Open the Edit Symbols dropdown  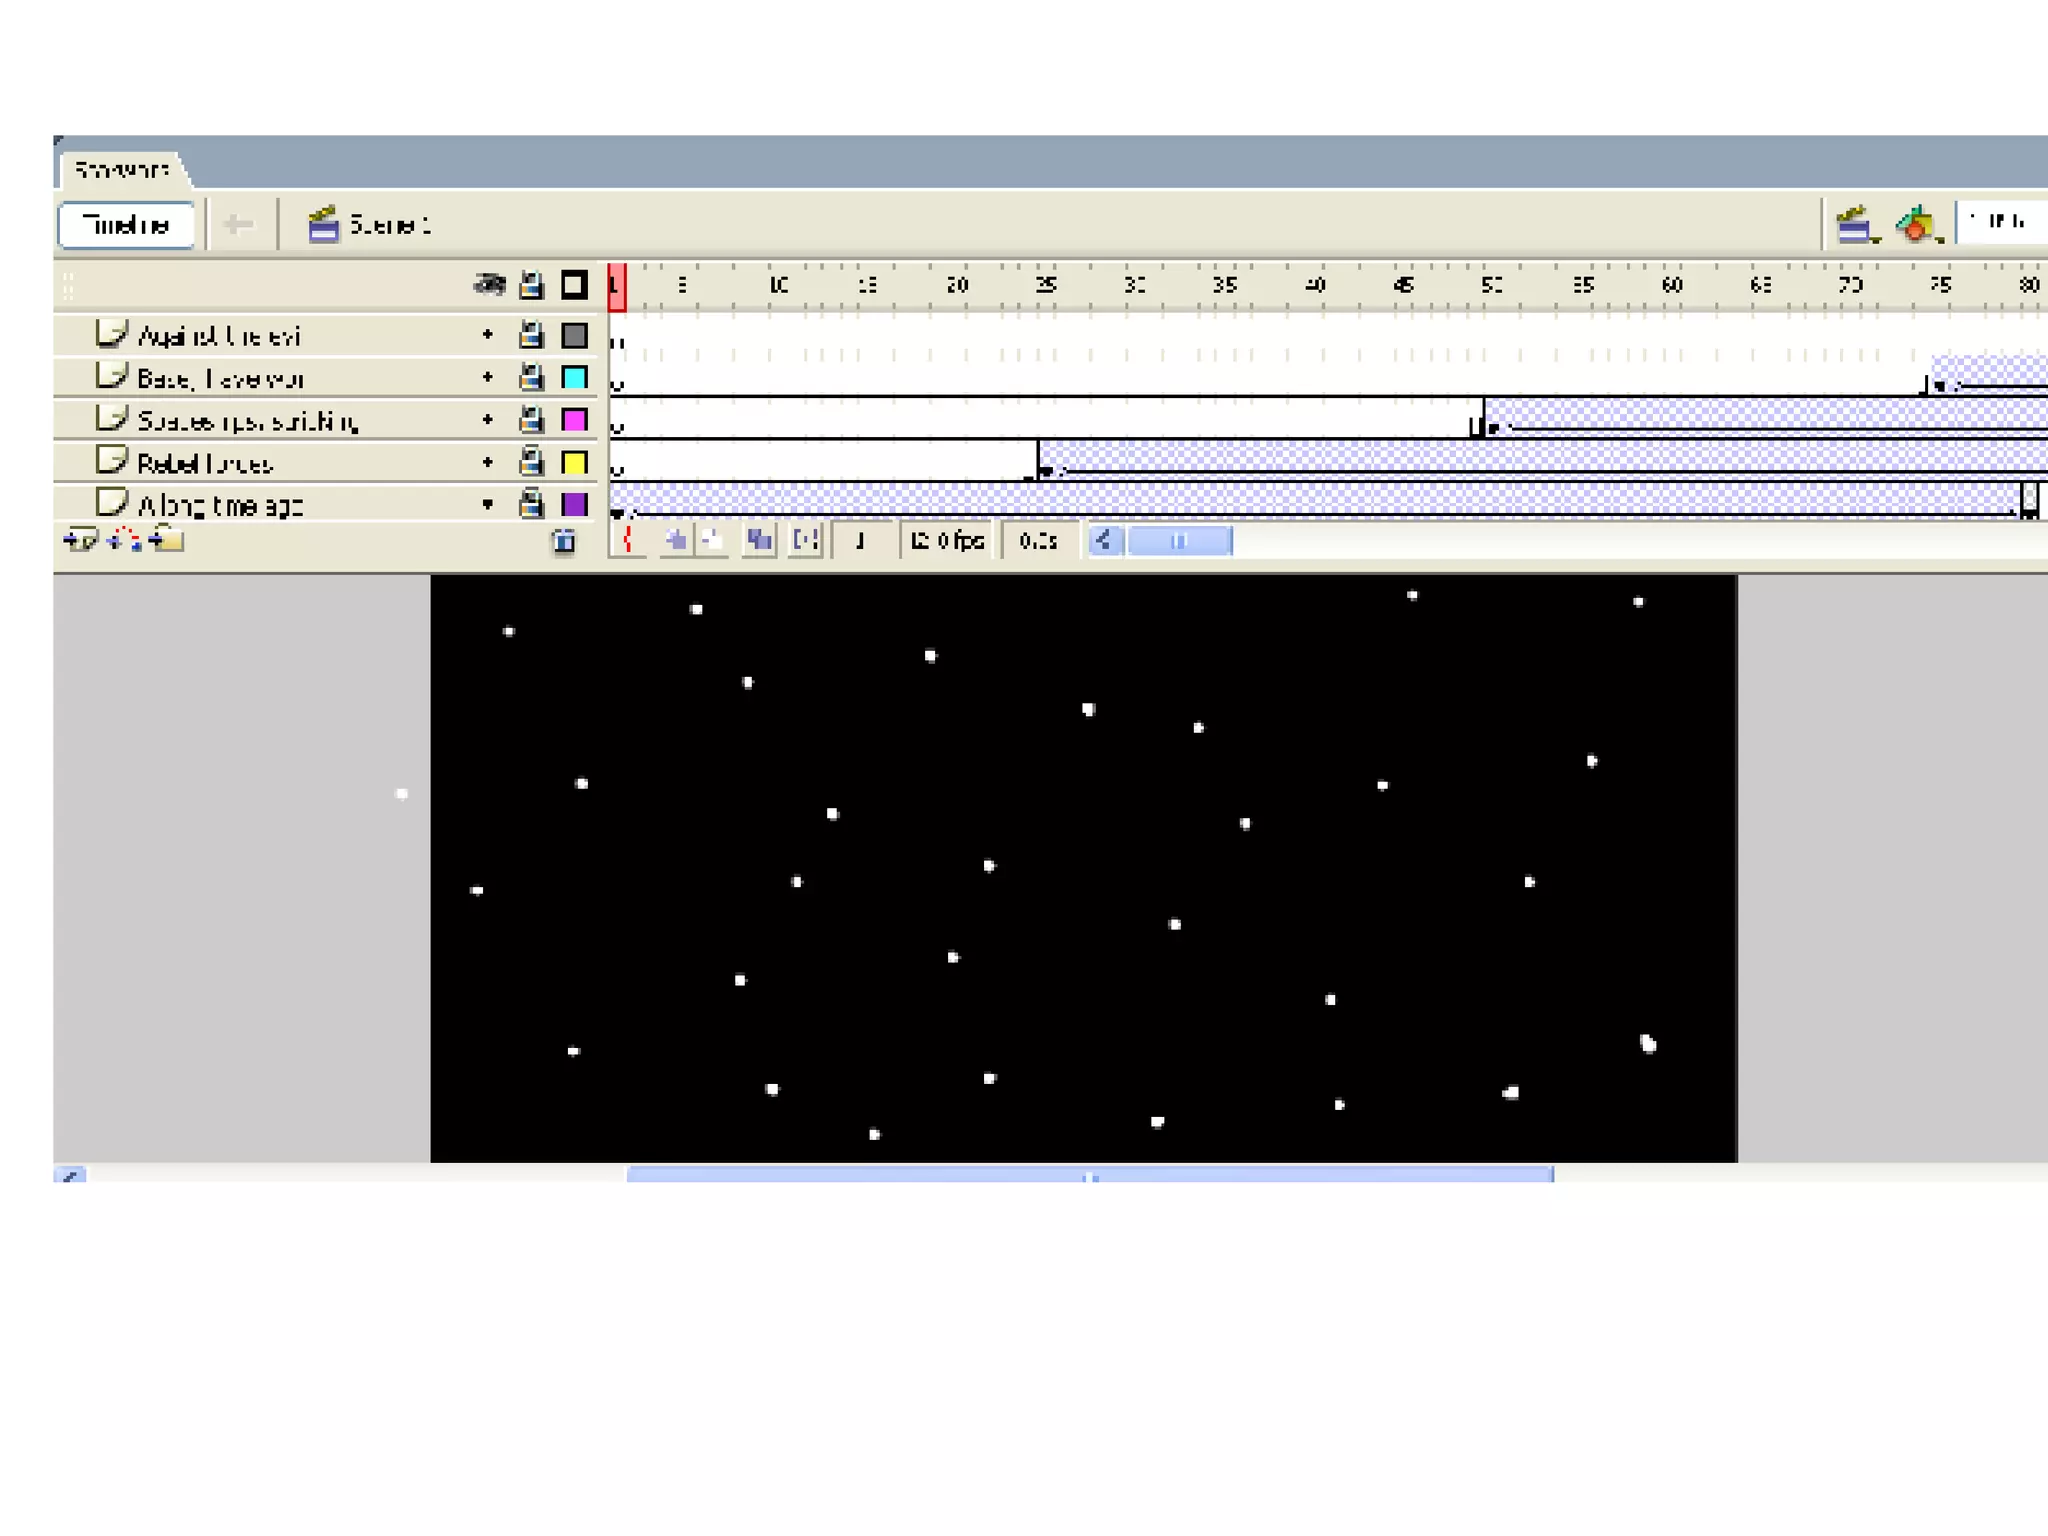(x=1917, y=225)
